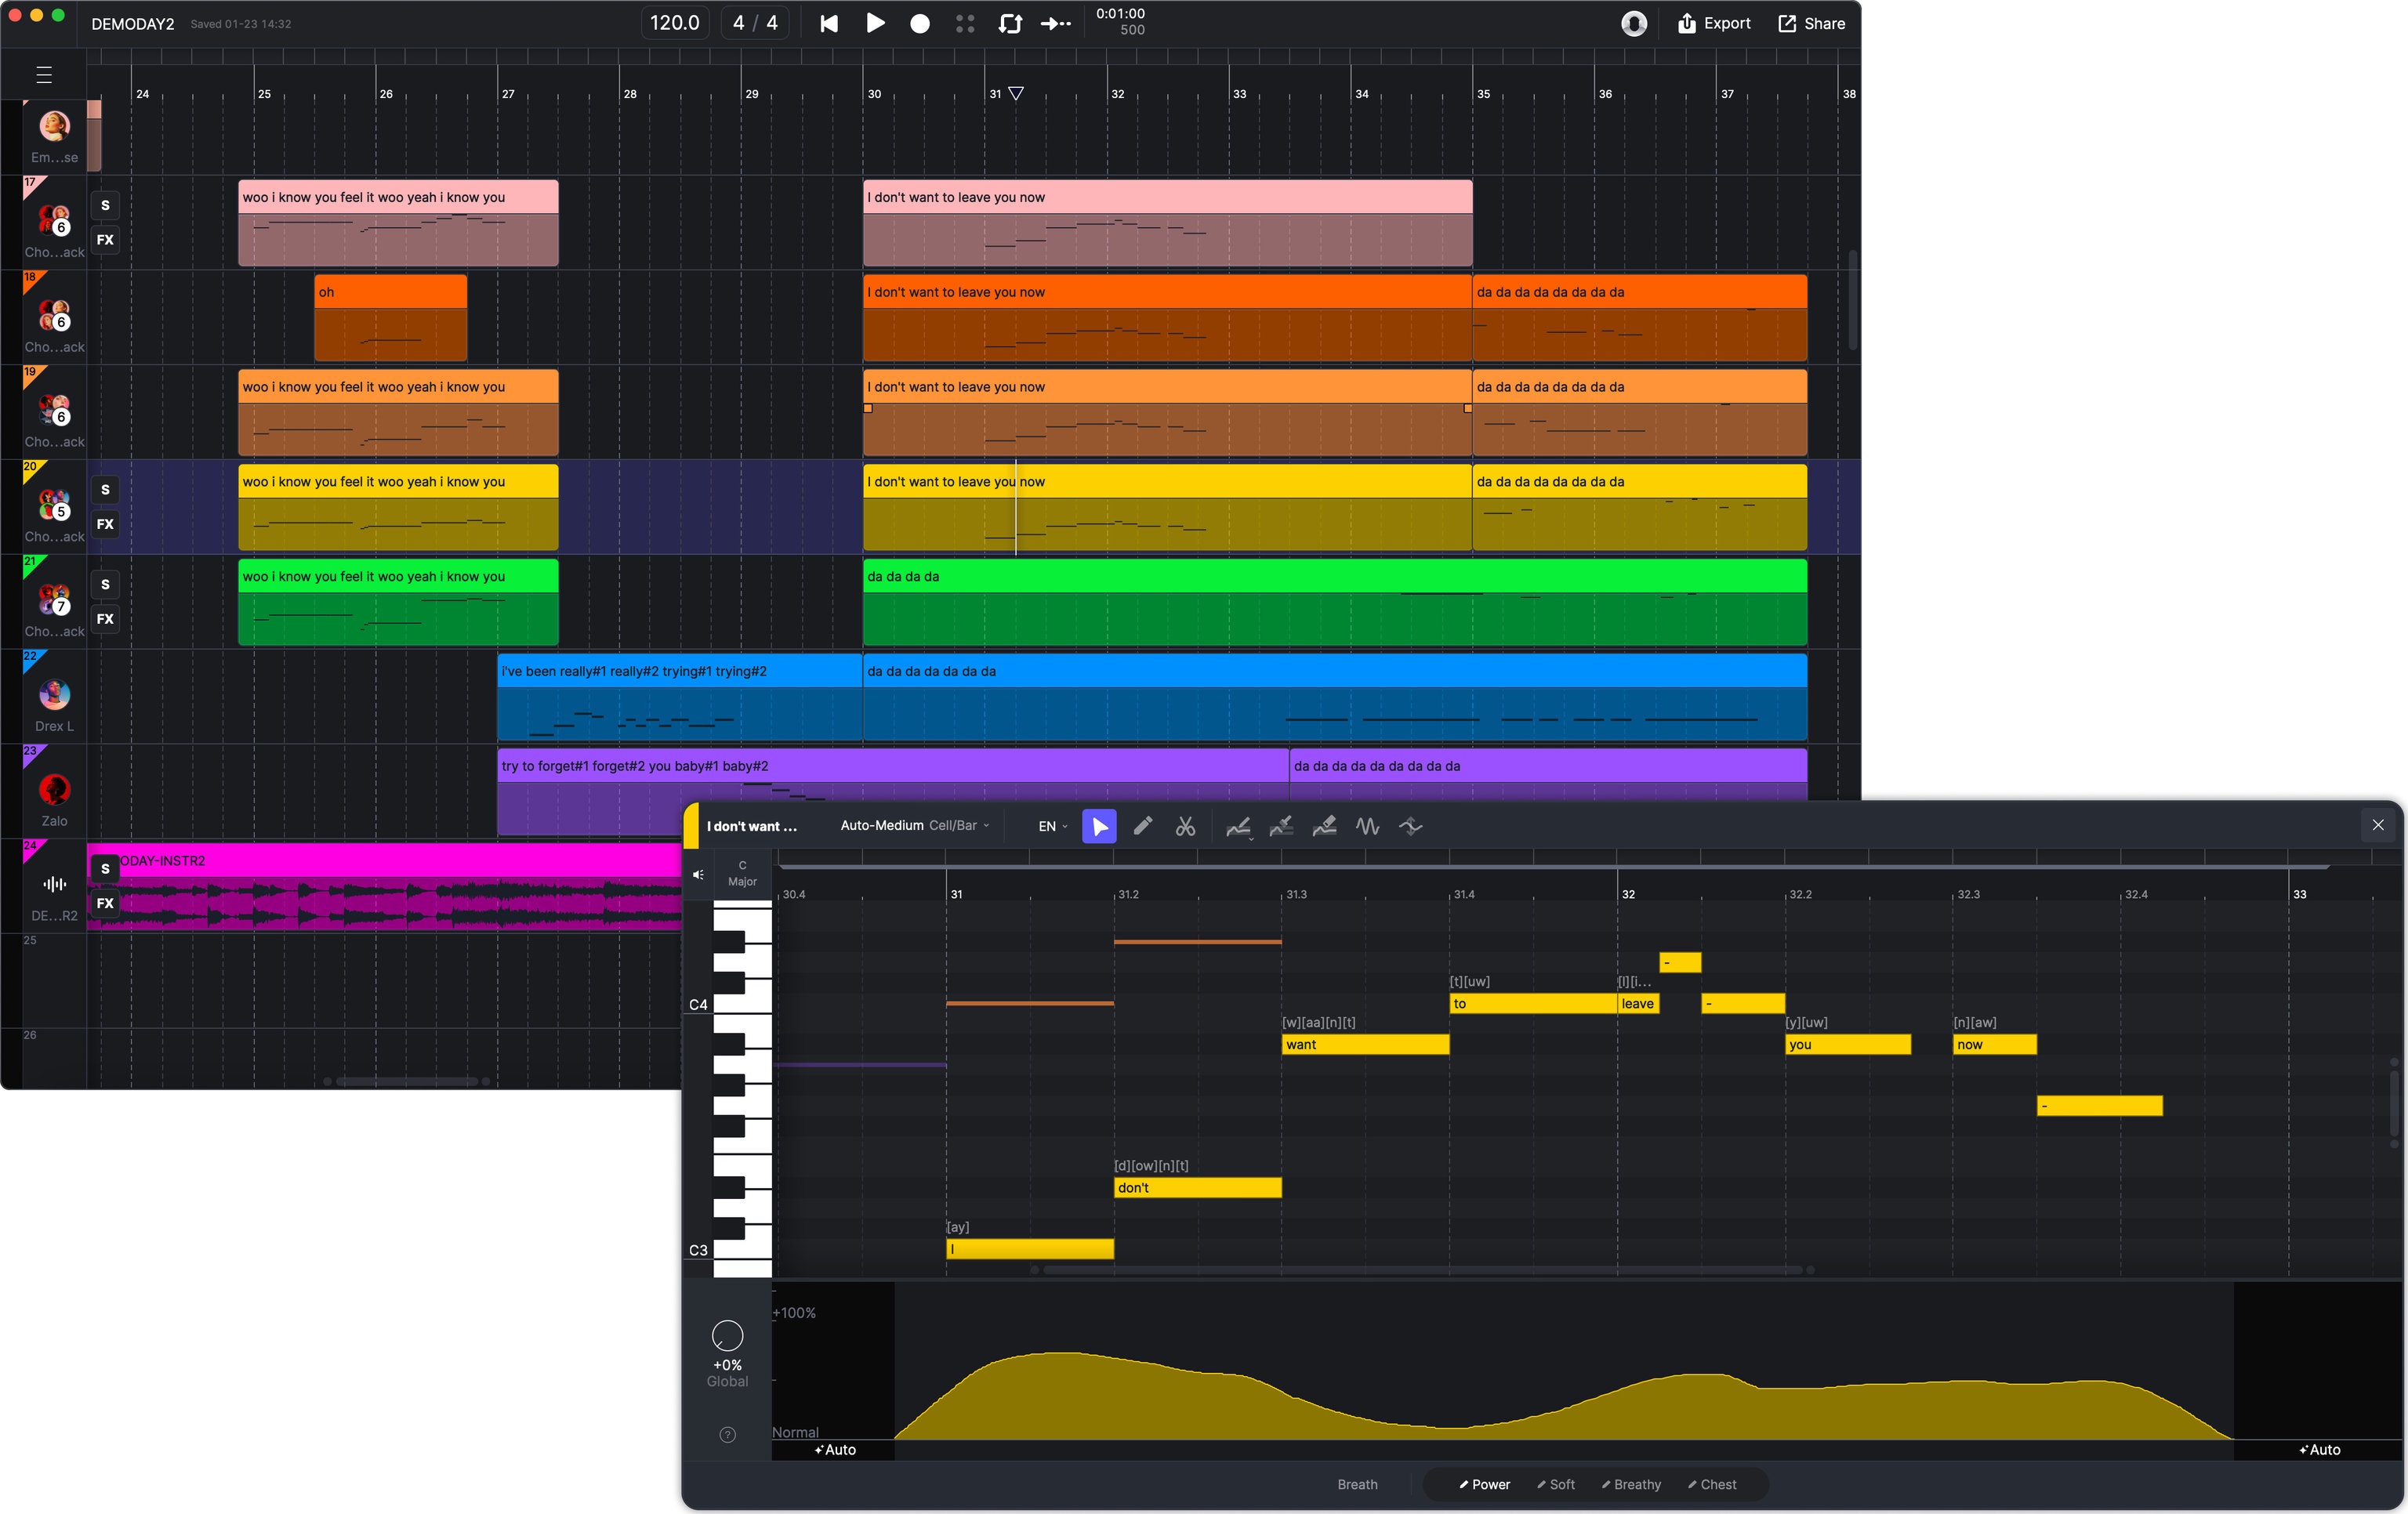
Task: Switch to the Breath parameter tab
Action: 1356,1485
